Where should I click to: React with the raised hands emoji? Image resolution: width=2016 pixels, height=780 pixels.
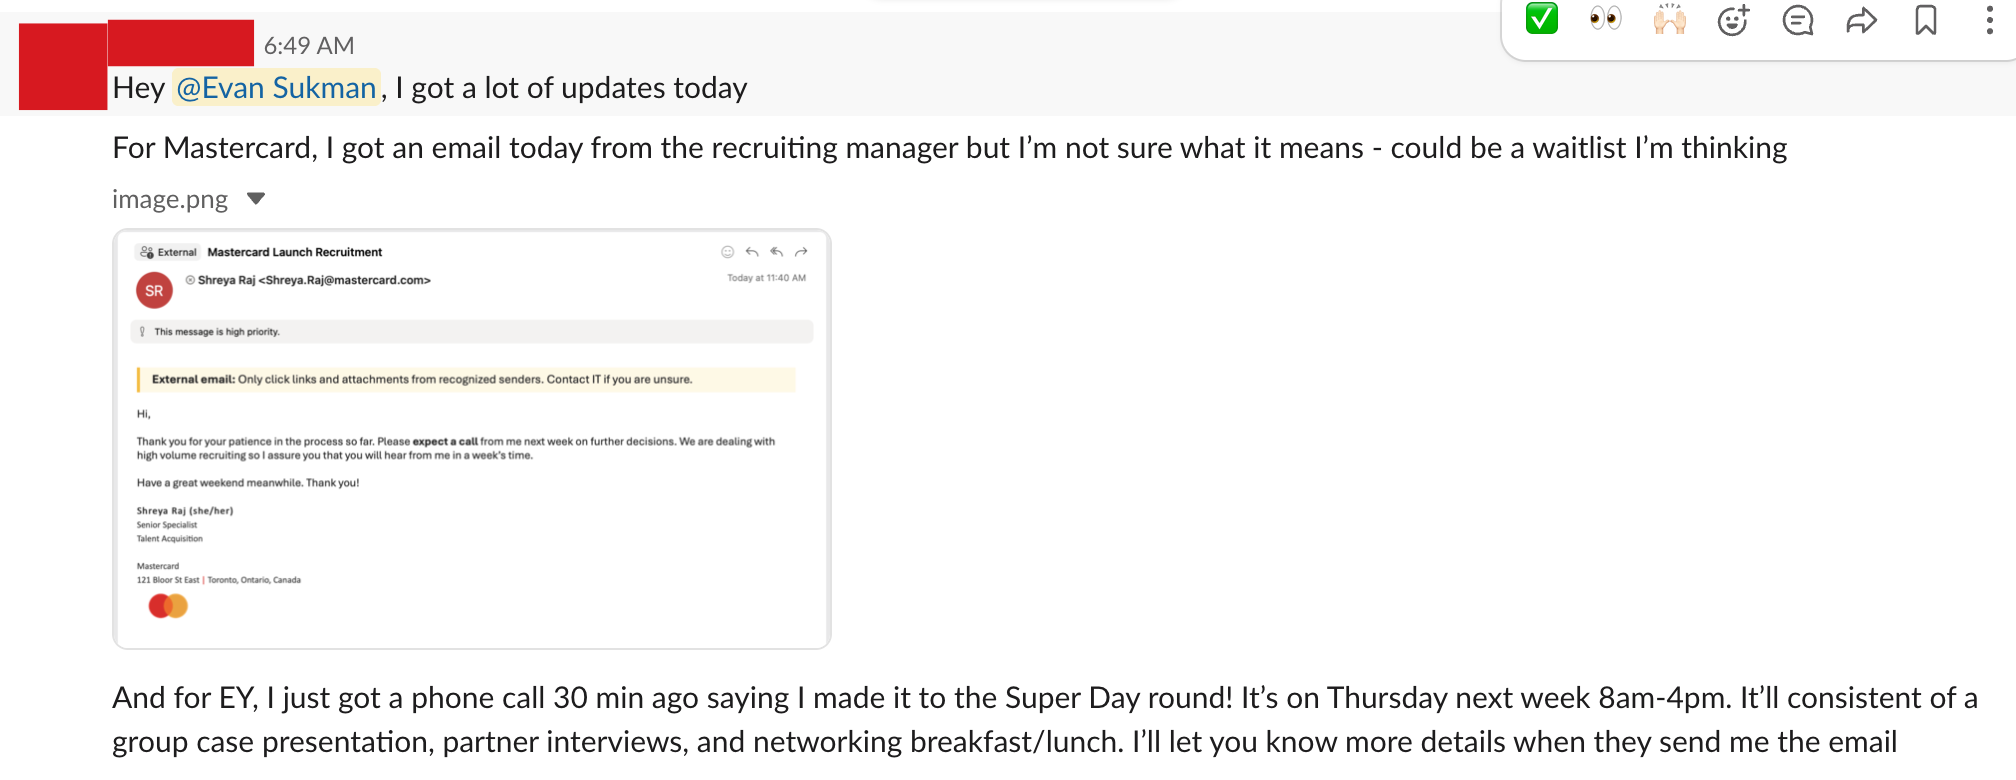pyautogui.click(x=1669, y=19)
